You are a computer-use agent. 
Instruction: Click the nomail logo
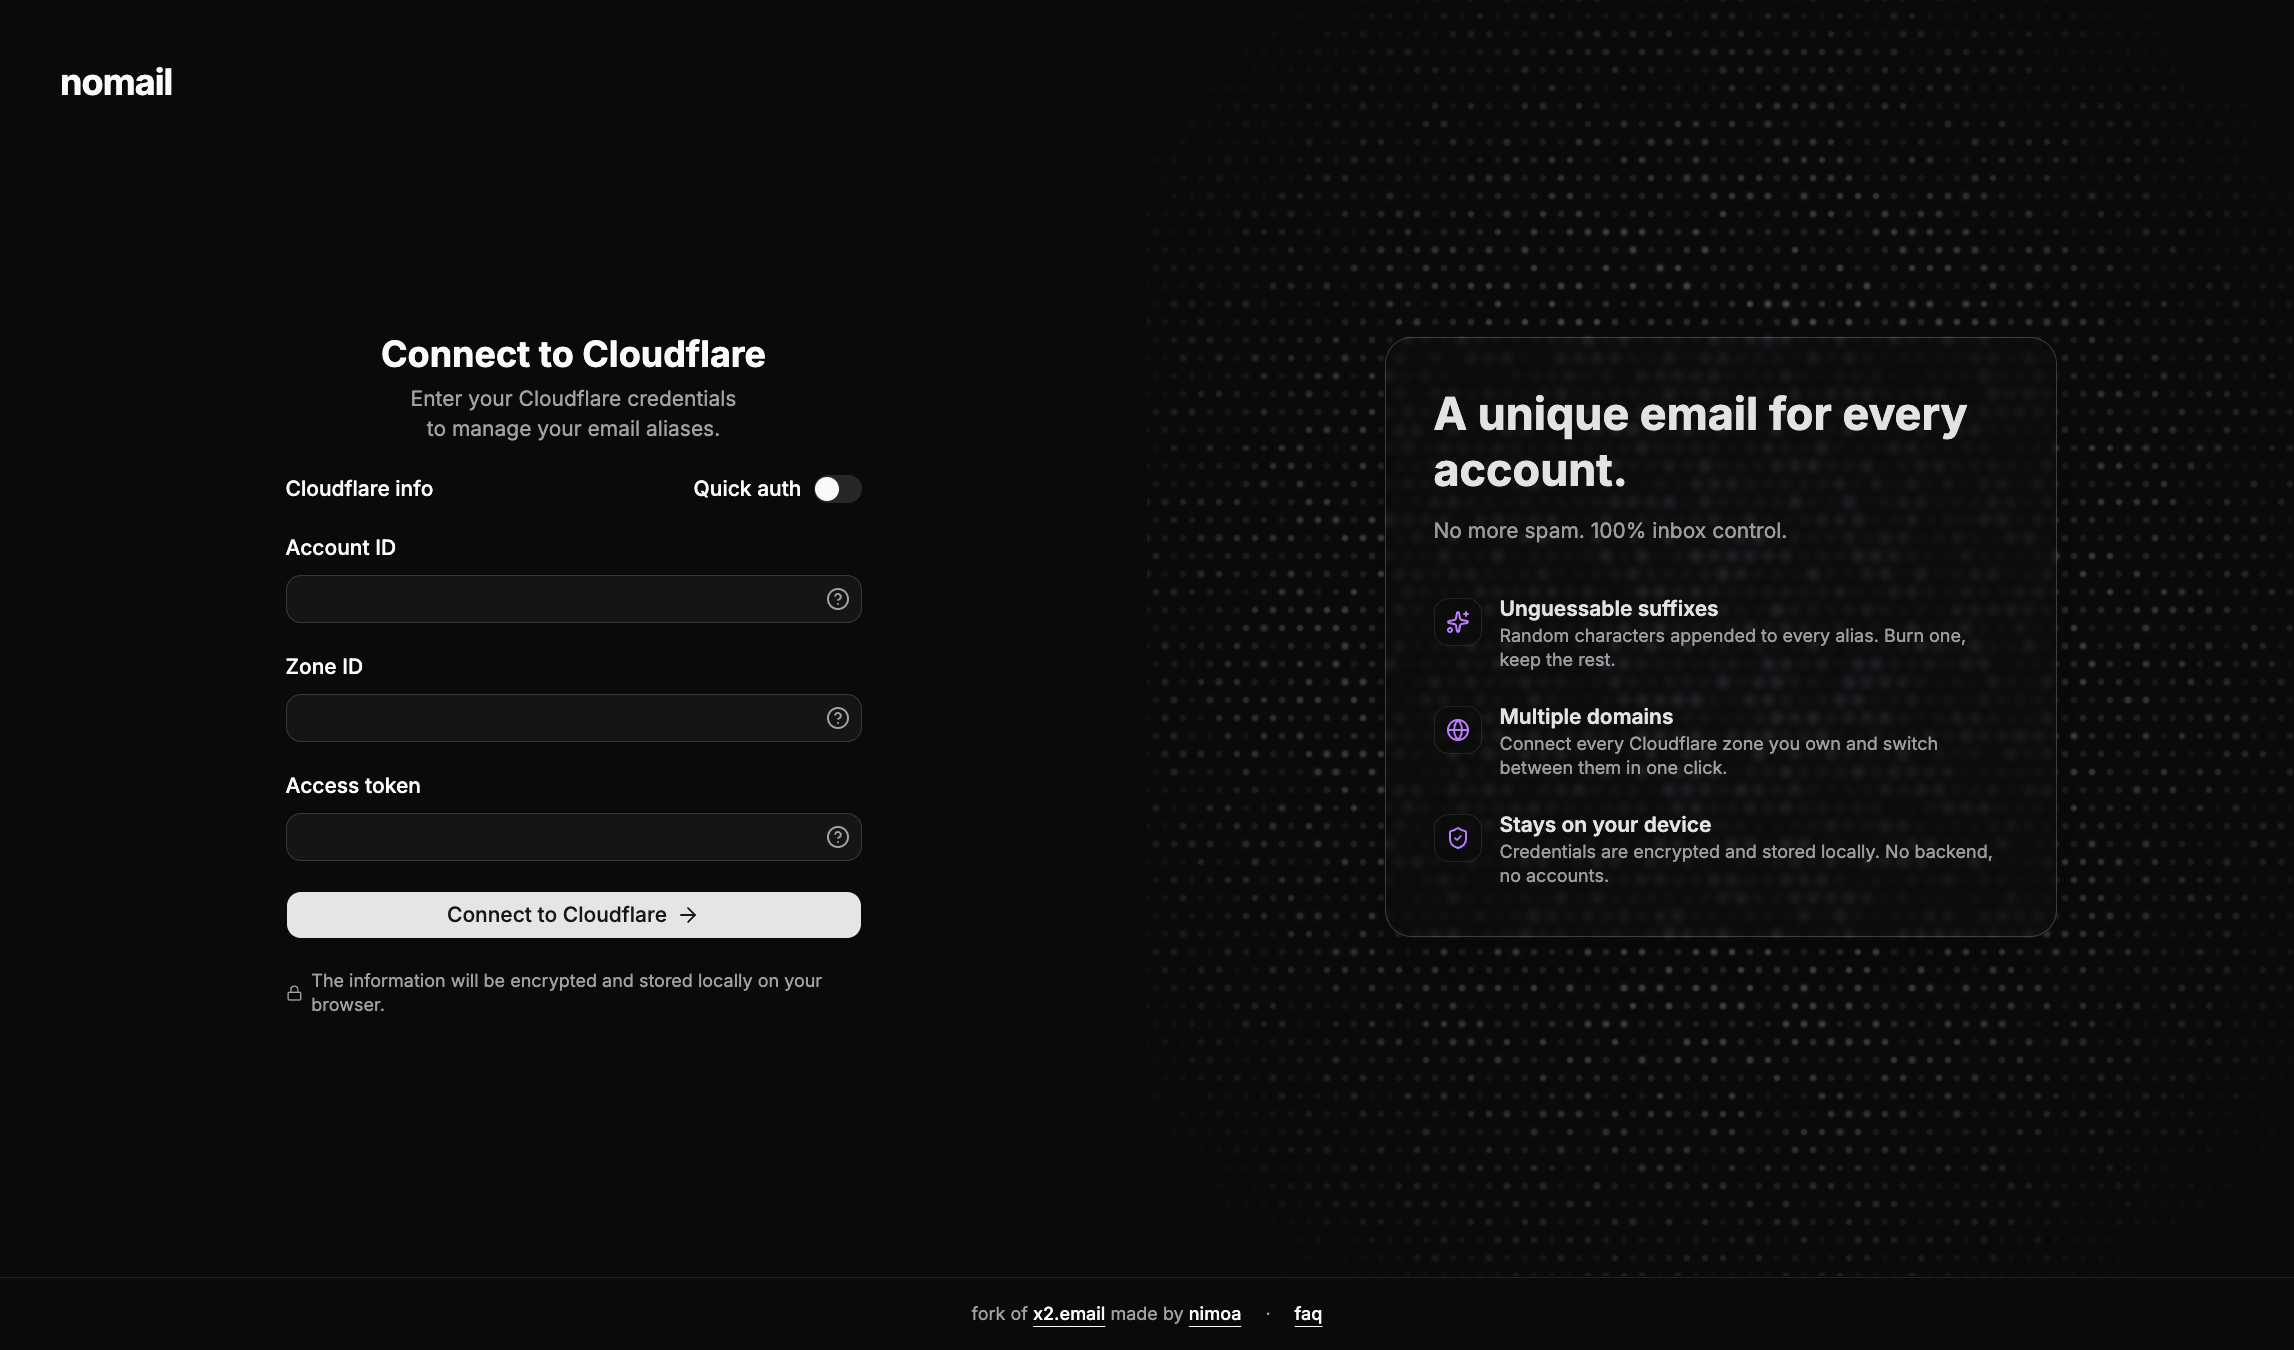click(x=115, y=82)
